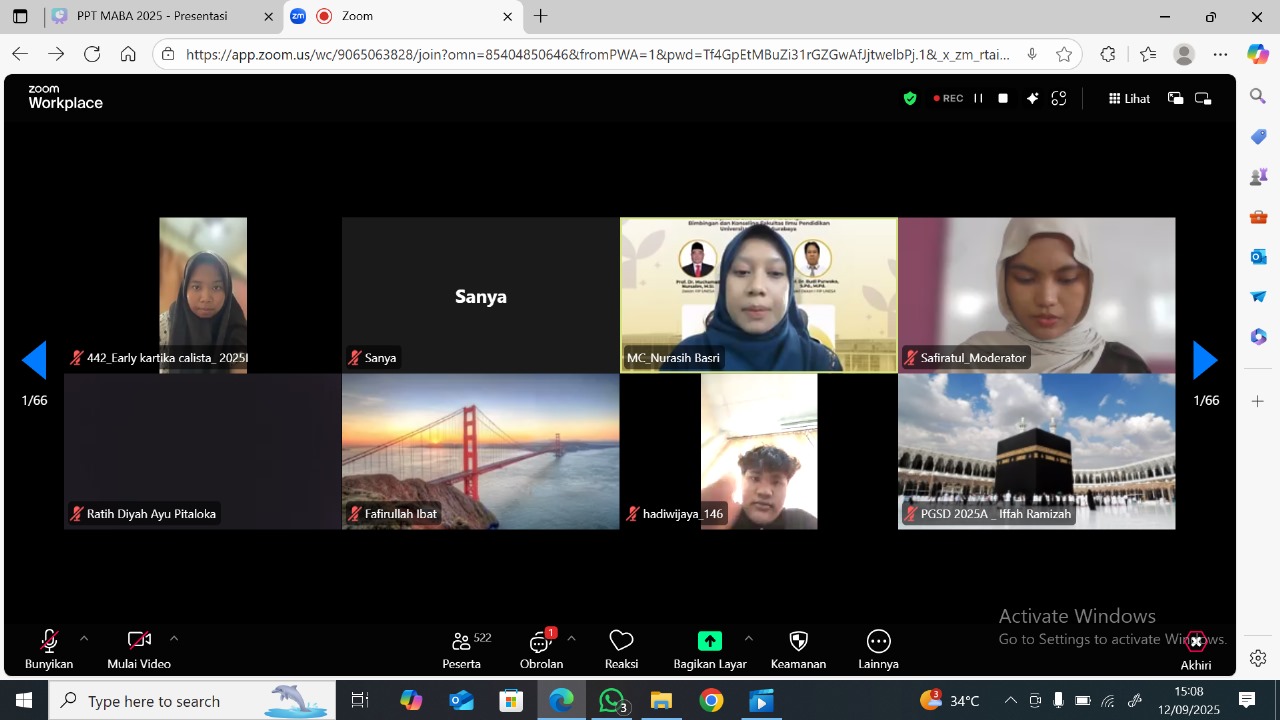Screen dimensions: 1280x720
Task: Turn on camera with Mulai Video
Action: 139,649
